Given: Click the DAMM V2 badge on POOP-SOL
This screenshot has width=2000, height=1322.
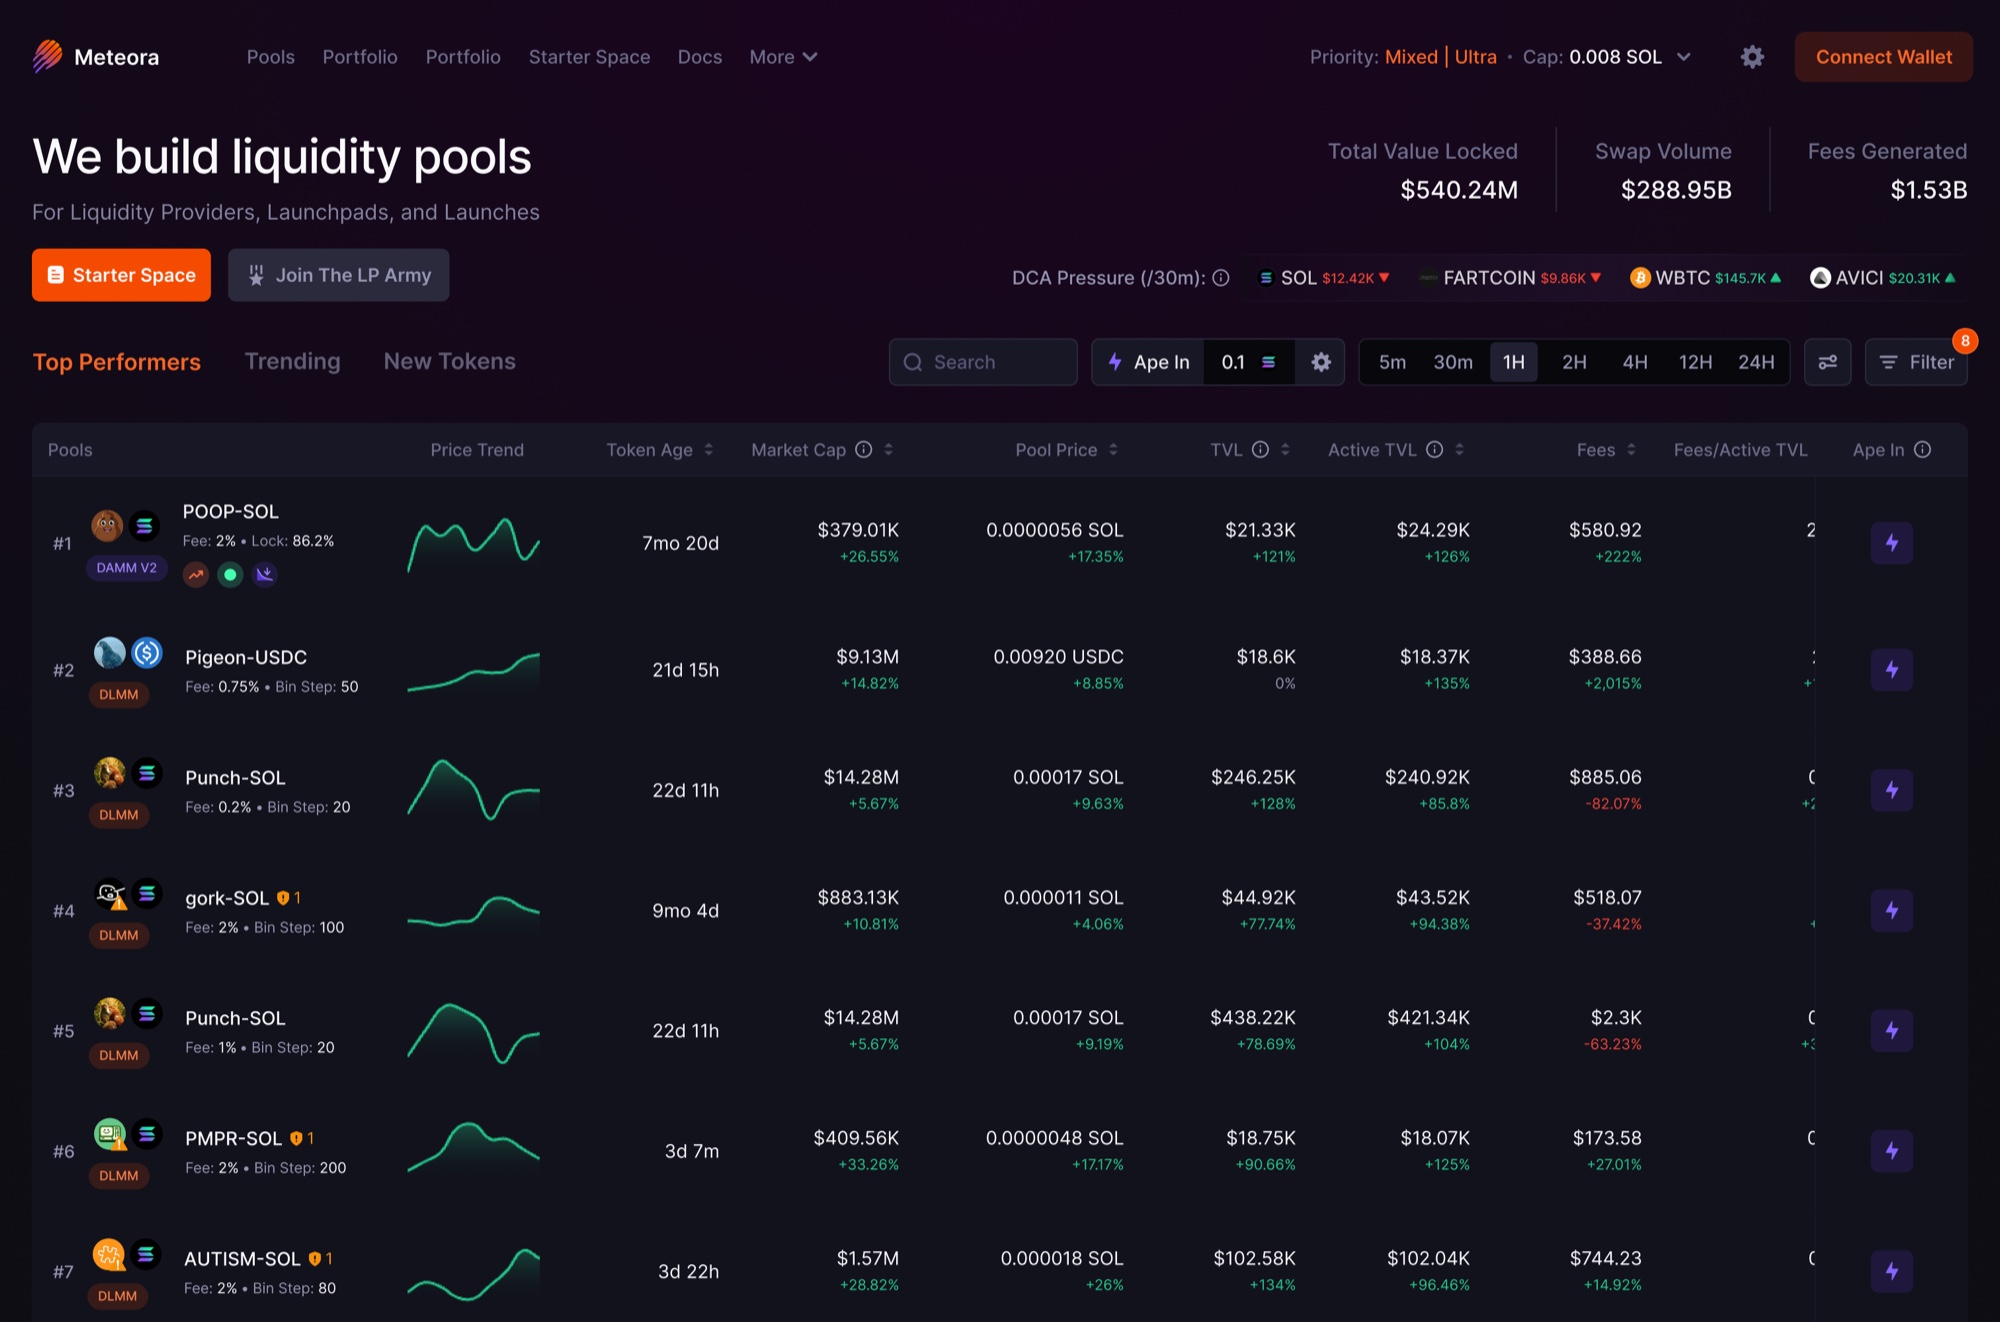Looking at the screenshot, I should (x=126, y=568).
